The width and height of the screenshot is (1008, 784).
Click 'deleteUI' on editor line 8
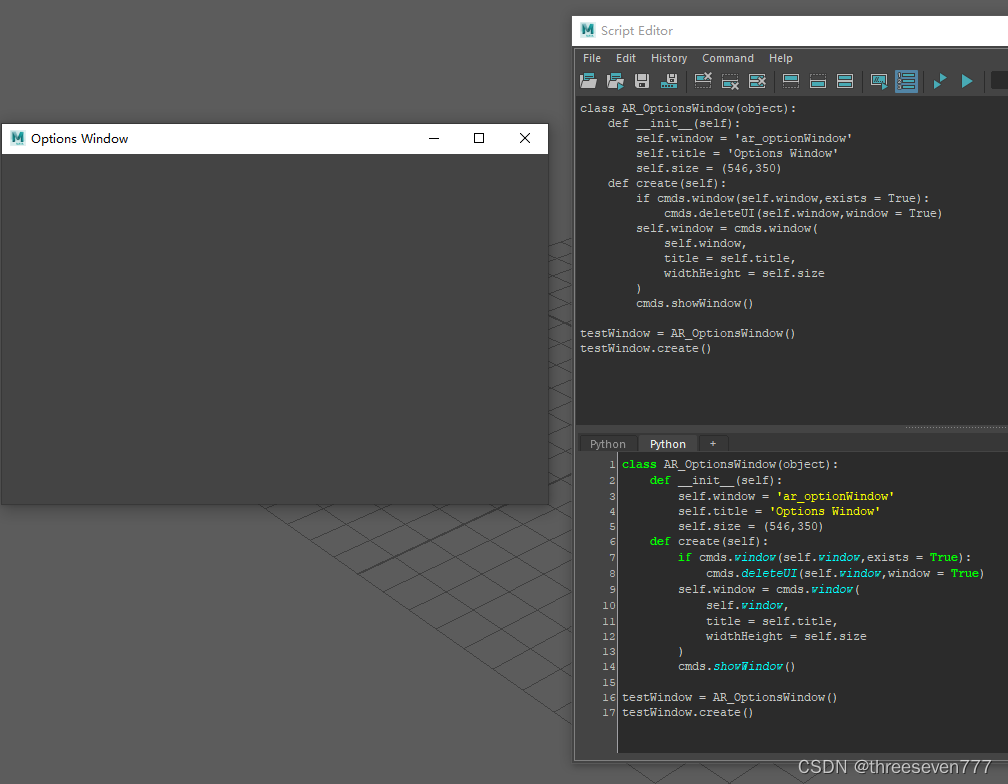point(769,573)
